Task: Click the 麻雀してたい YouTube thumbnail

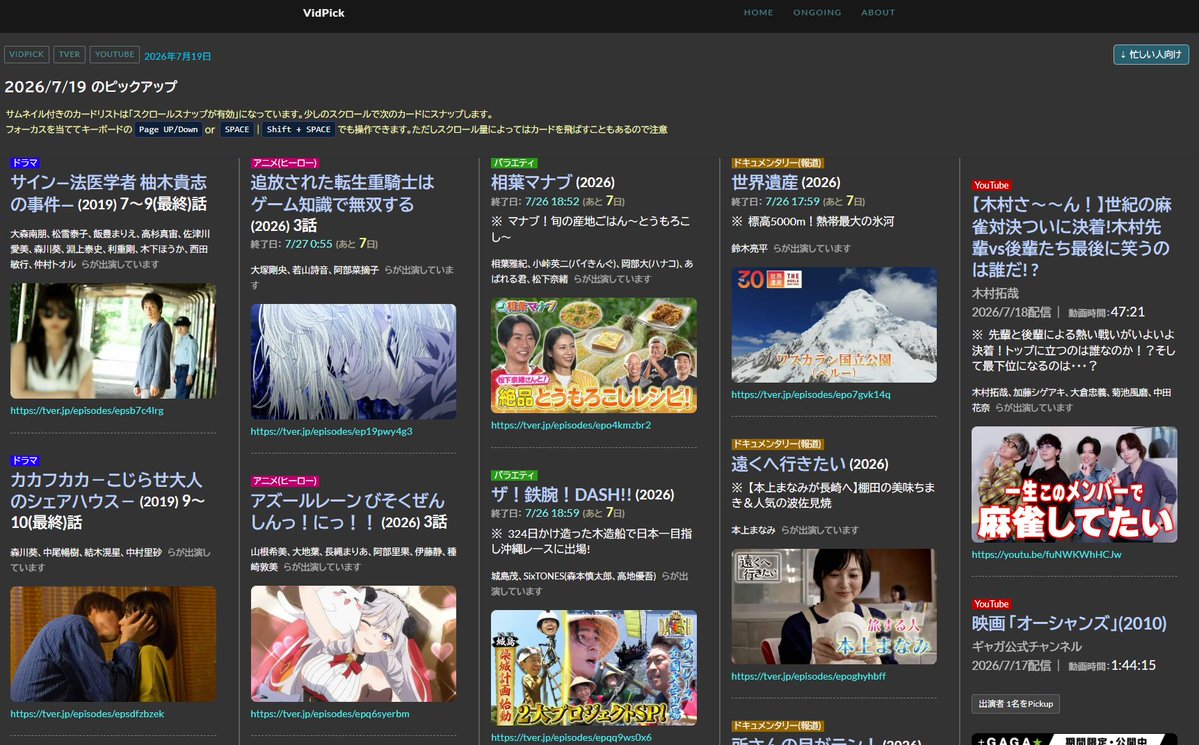Action: (x=1074, y=485)
